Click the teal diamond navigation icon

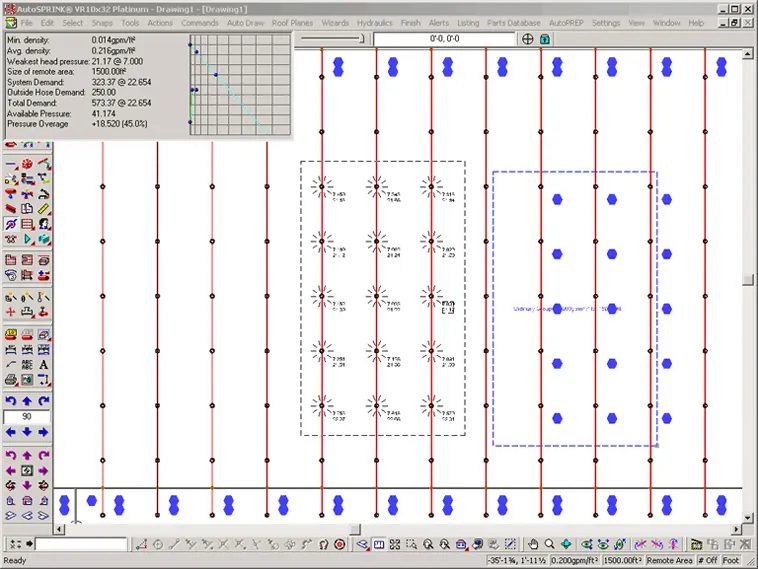click(x=566, y=544)
